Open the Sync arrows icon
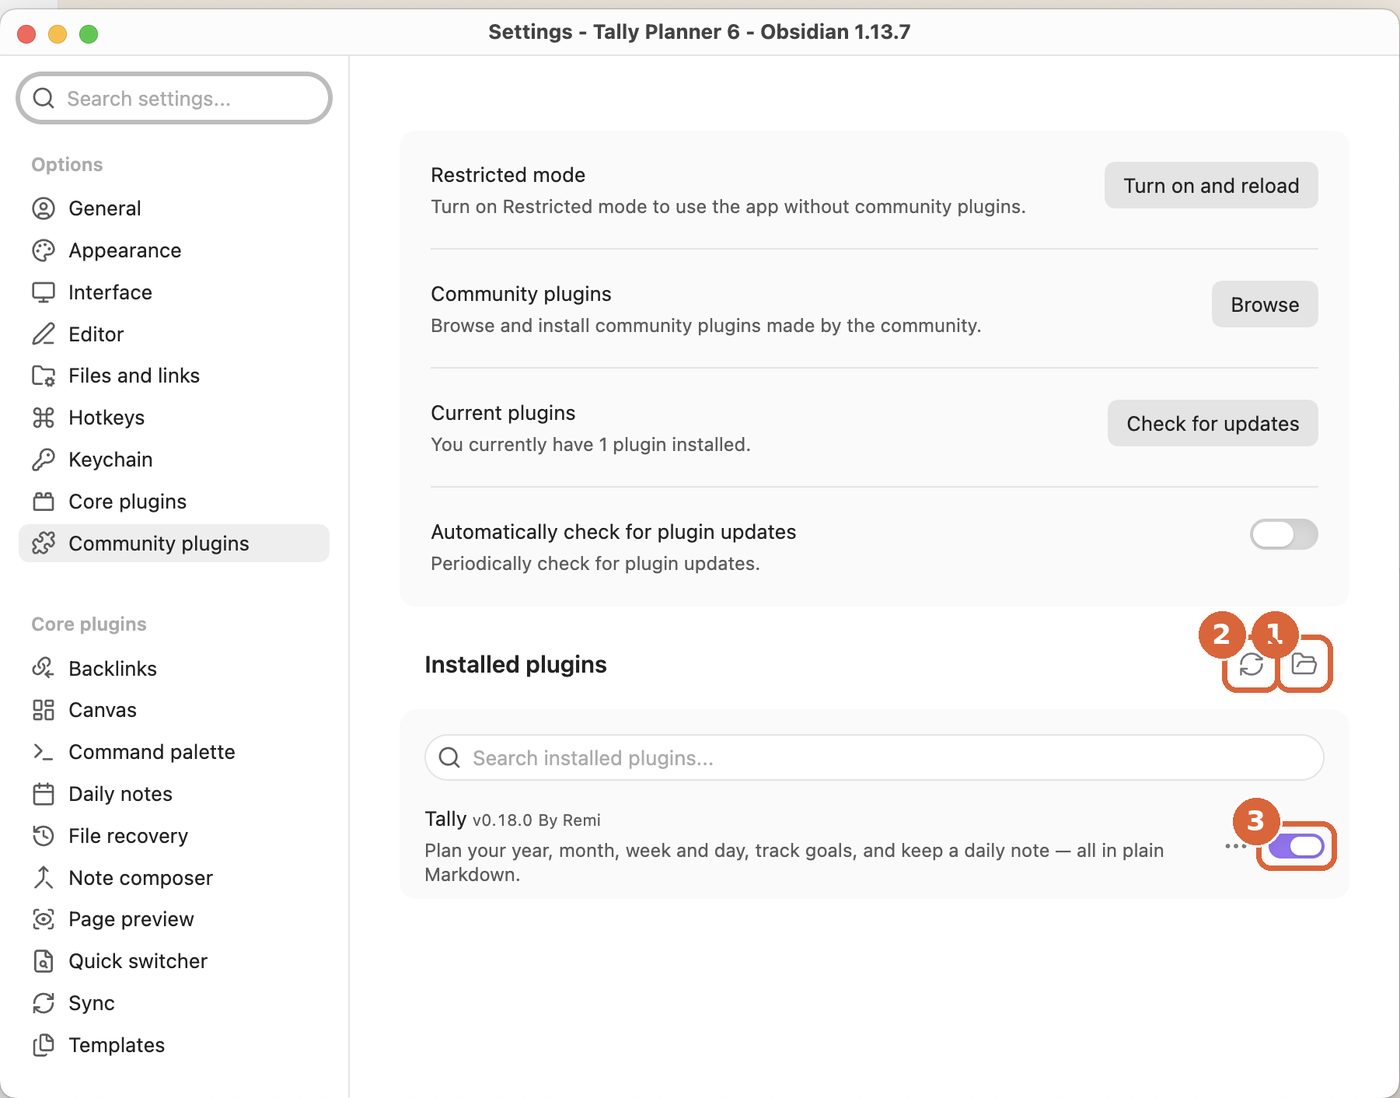Image resolution: width=1400 pixels, height=1098 pixels. [x=43, y=1003]
